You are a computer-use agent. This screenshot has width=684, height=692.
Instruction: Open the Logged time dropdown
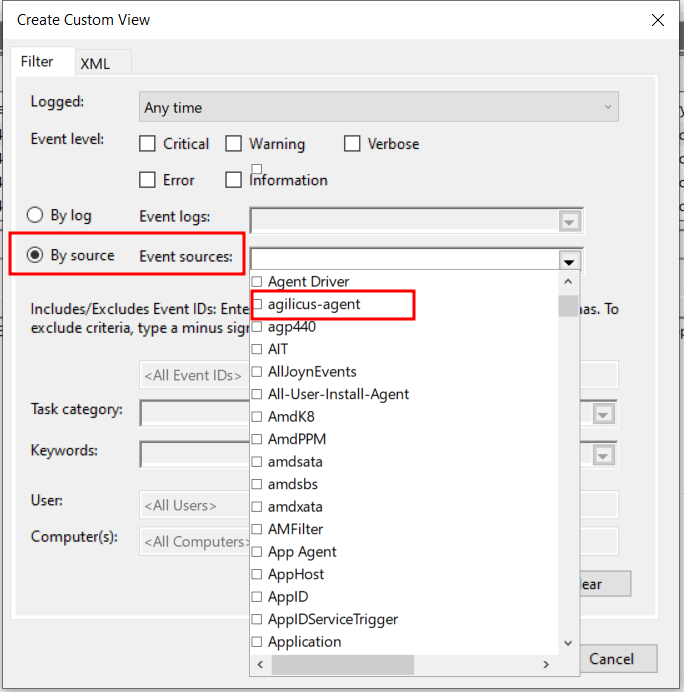click(x=378, y=107)
